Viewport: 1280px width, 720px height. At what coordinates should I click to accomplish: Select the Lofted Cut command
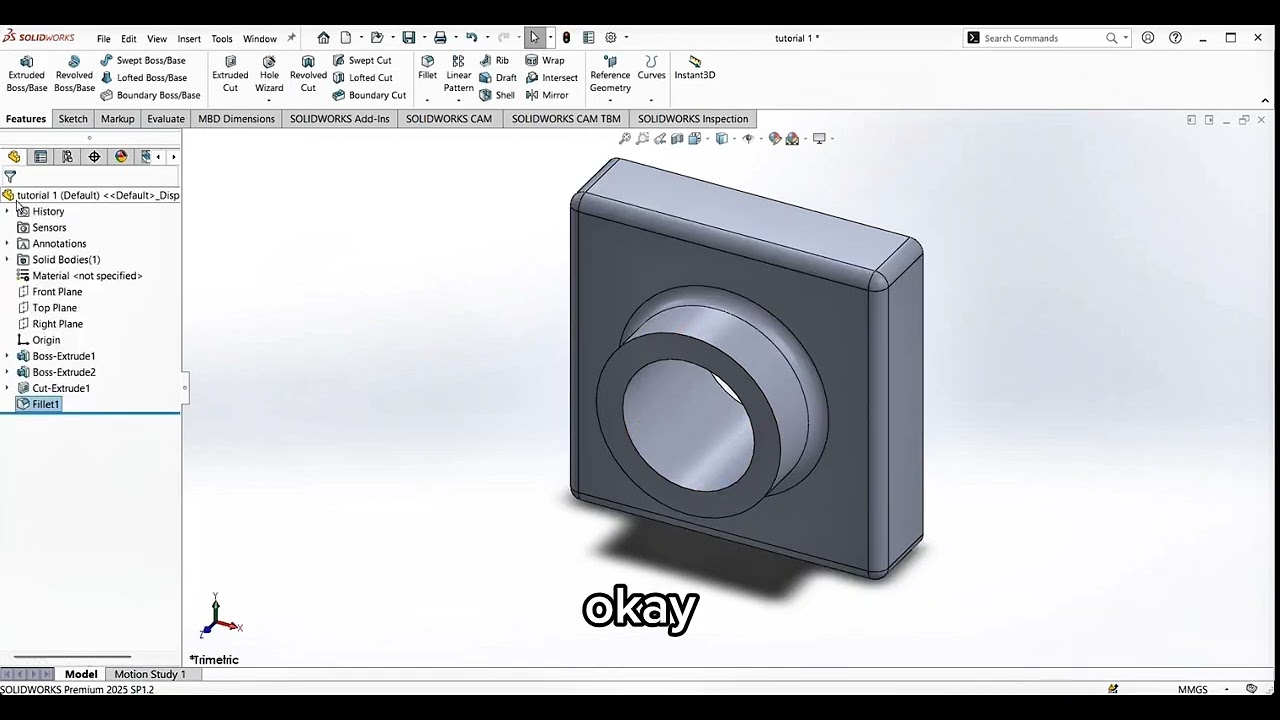coord(362,78)
